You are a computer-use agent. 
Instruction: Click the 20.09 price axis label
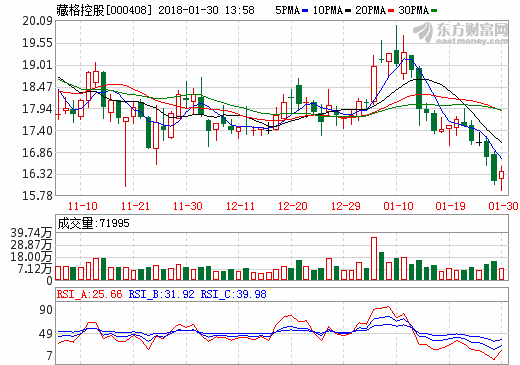pyautogui.click(x=37, y=21)
